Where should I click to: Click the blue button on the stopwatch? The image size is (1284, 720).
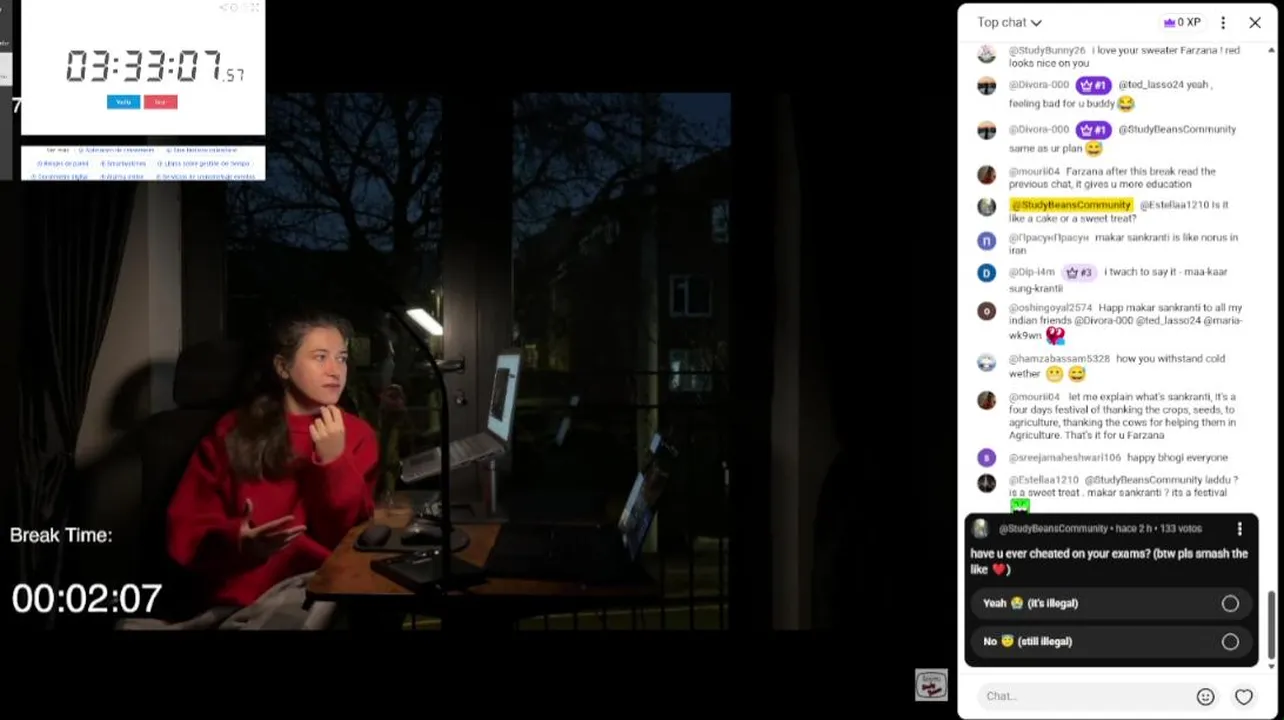[123, 102]
